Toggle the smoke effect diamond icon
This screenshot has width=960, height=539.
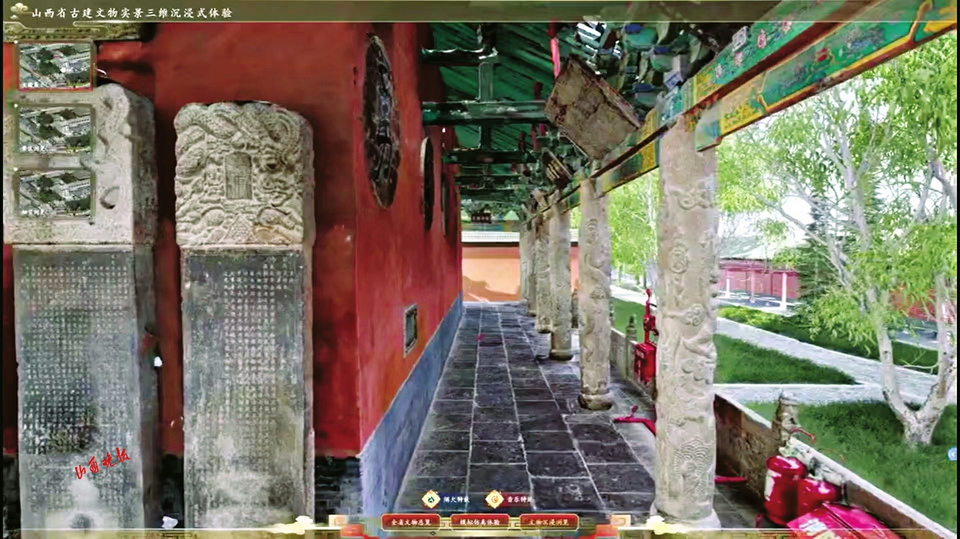[x=430, y=499]
